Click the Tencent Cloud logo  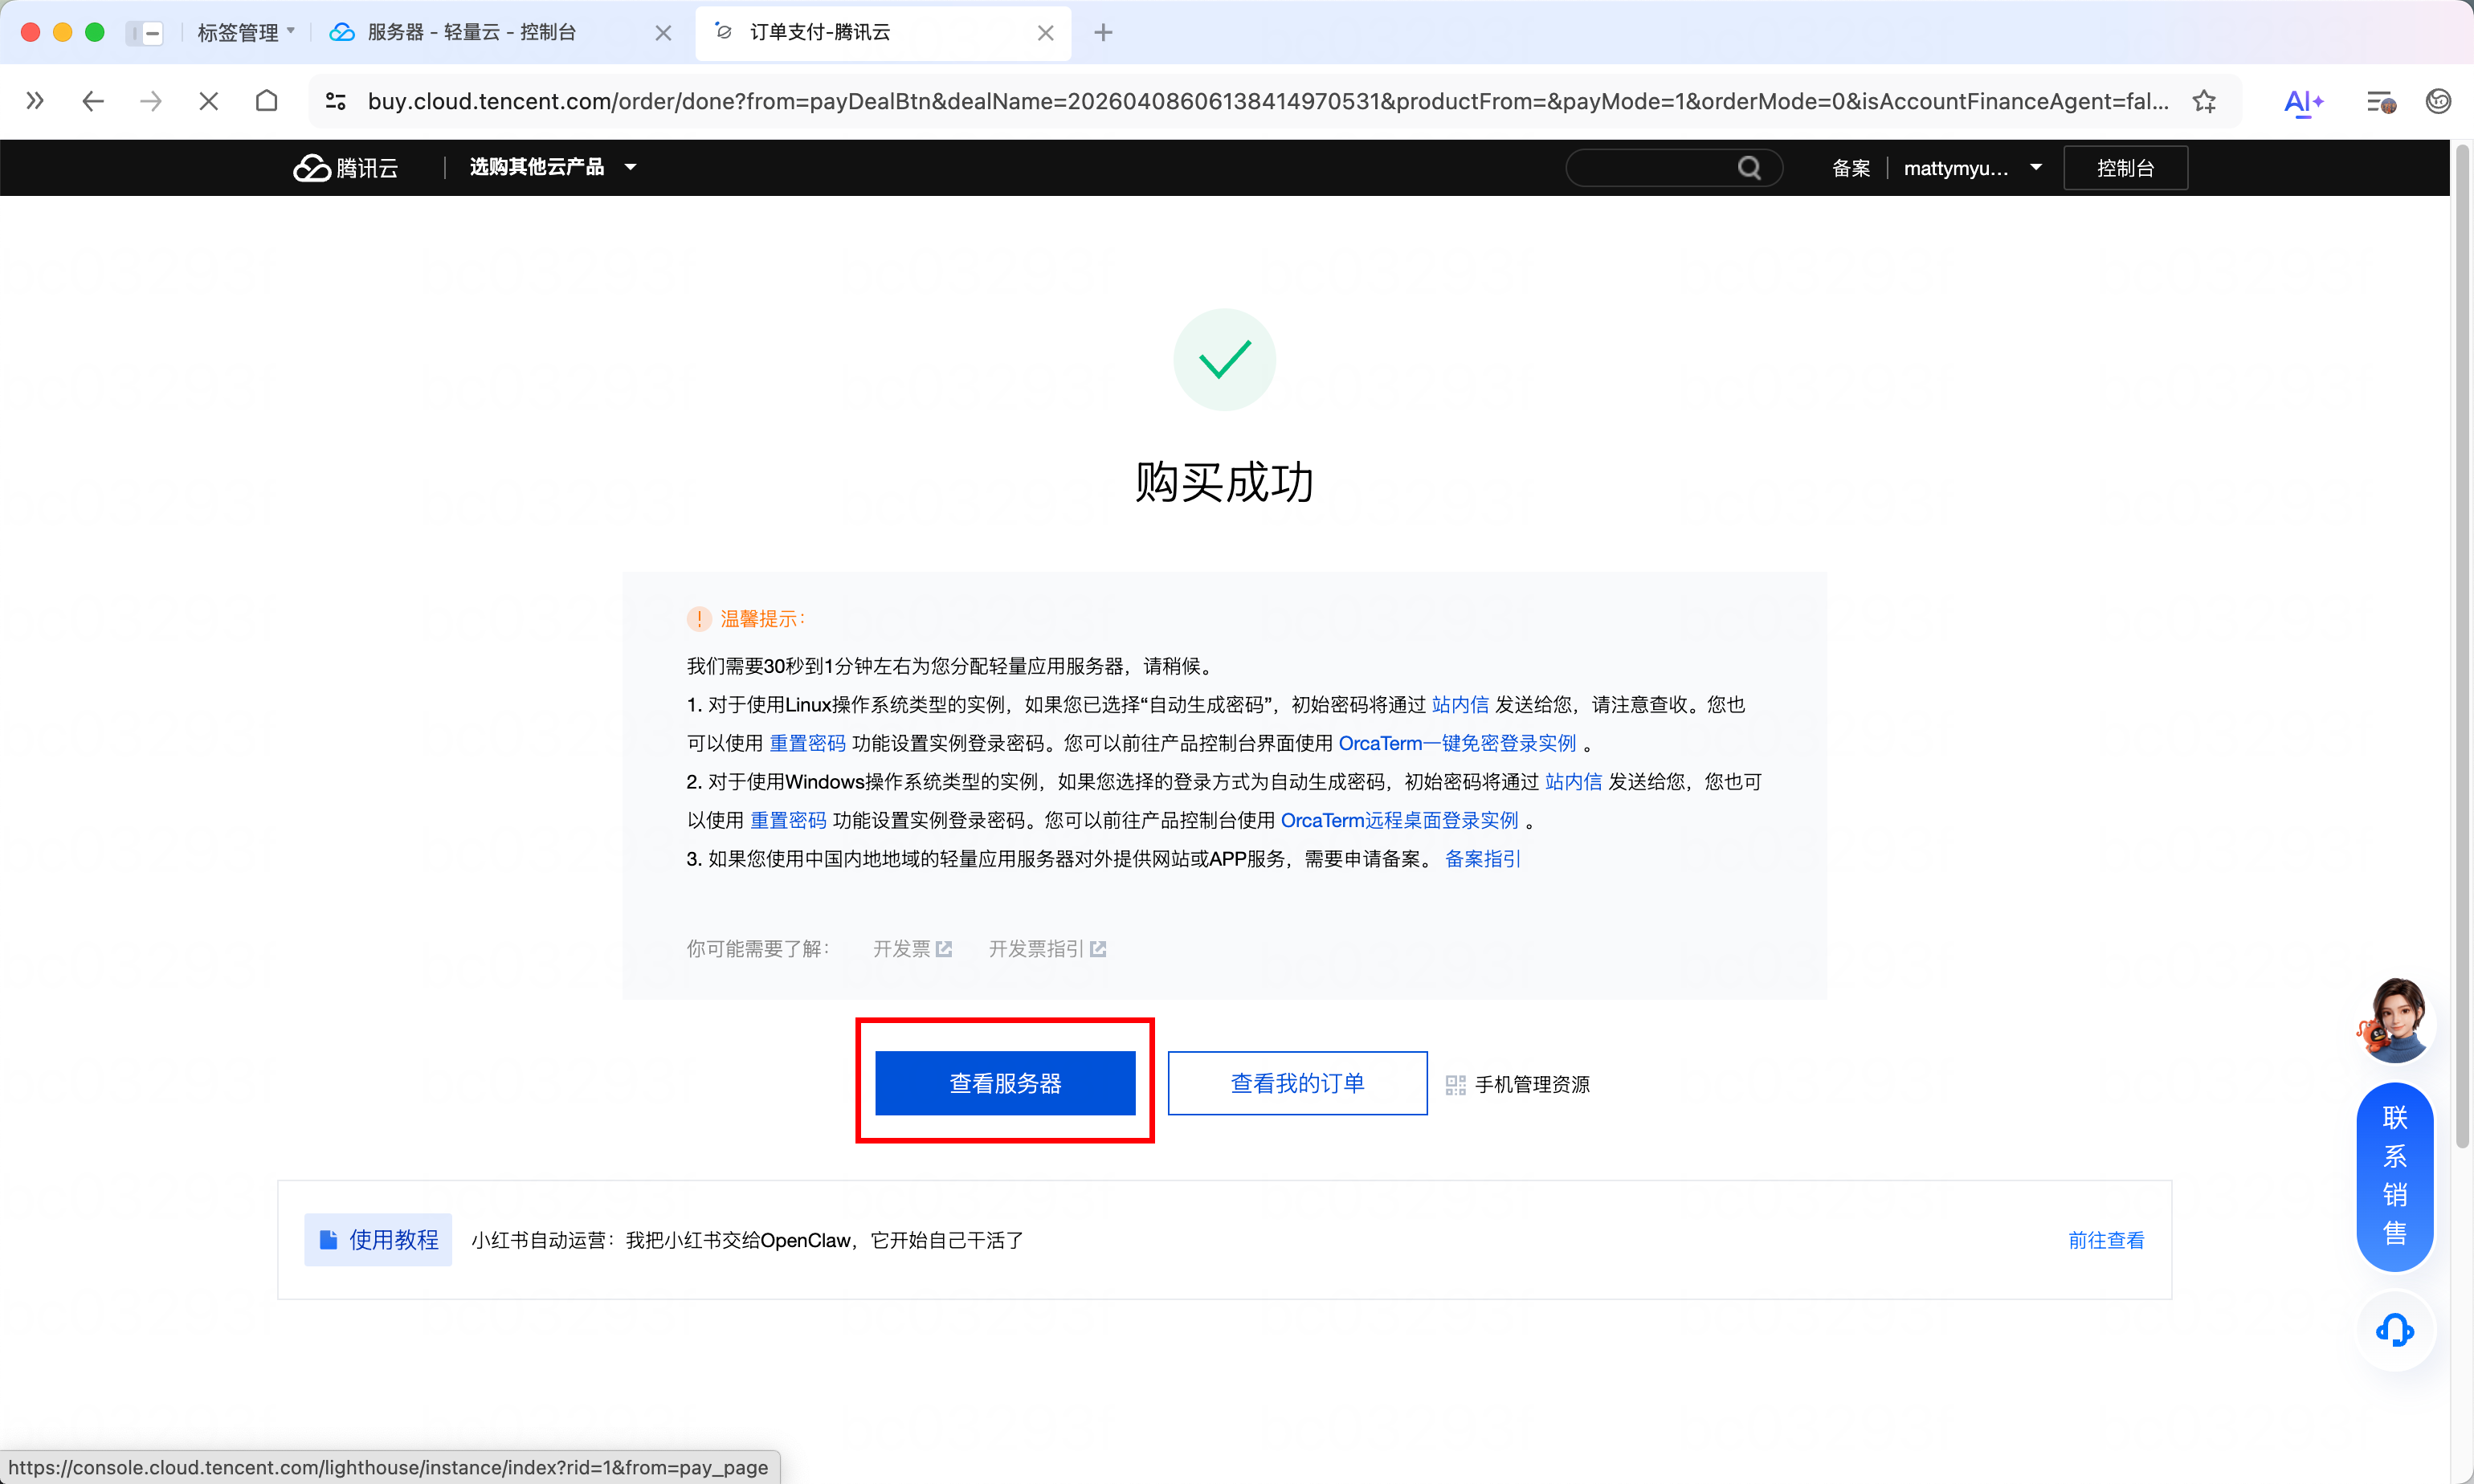345,168
